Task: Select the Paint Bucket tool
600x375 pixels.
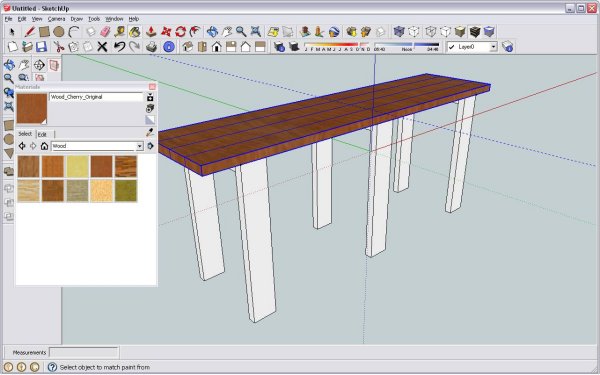Action: click(x=135, y=32)
